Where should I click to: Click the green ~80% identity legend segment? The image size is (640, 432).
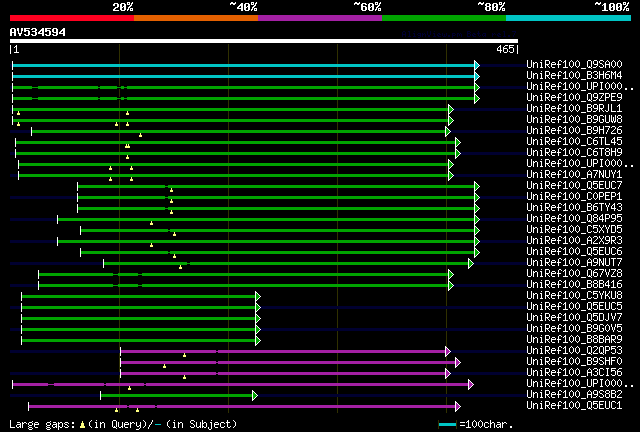(444, 18)
